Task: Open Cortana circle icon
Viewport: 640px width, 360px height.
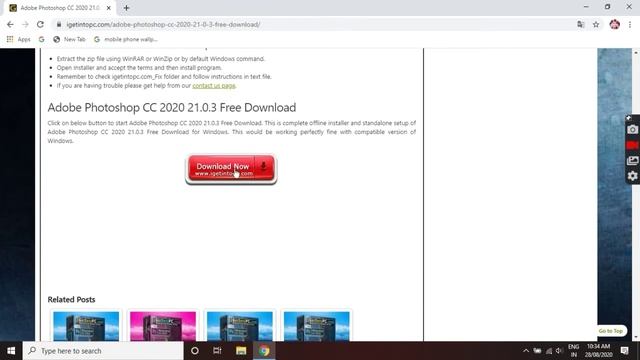Action: pos(195,351)
